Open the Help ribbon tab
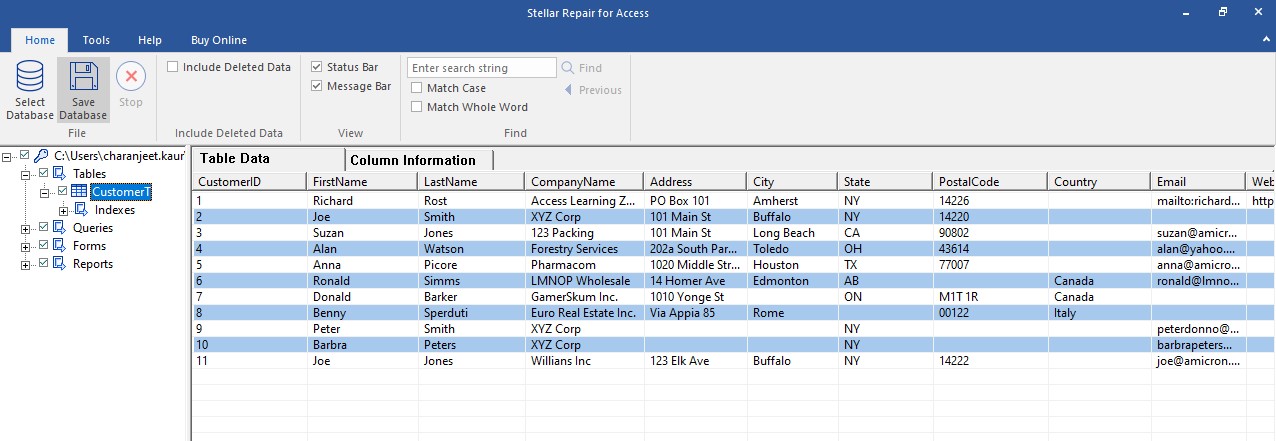The width and height of the screenshot is (1276, 441). point(150,40)
